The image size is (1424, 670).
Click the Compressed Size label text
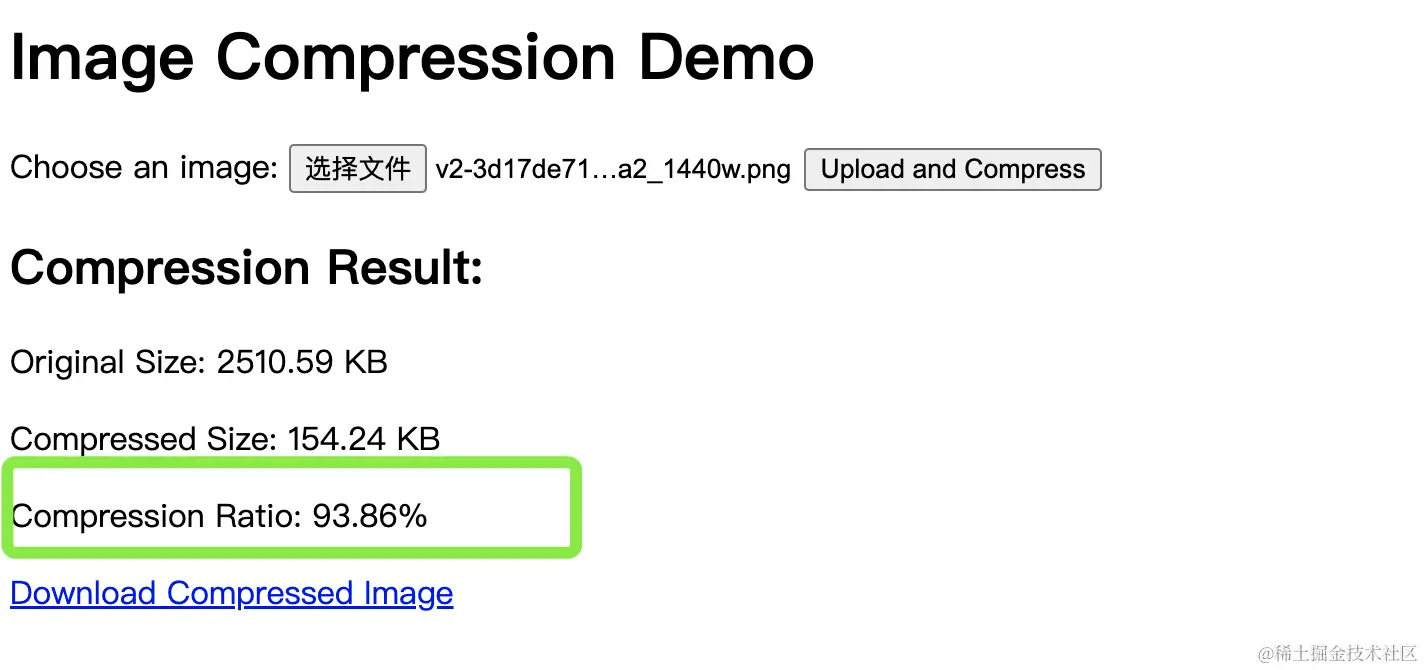click(x=143, y=439)
